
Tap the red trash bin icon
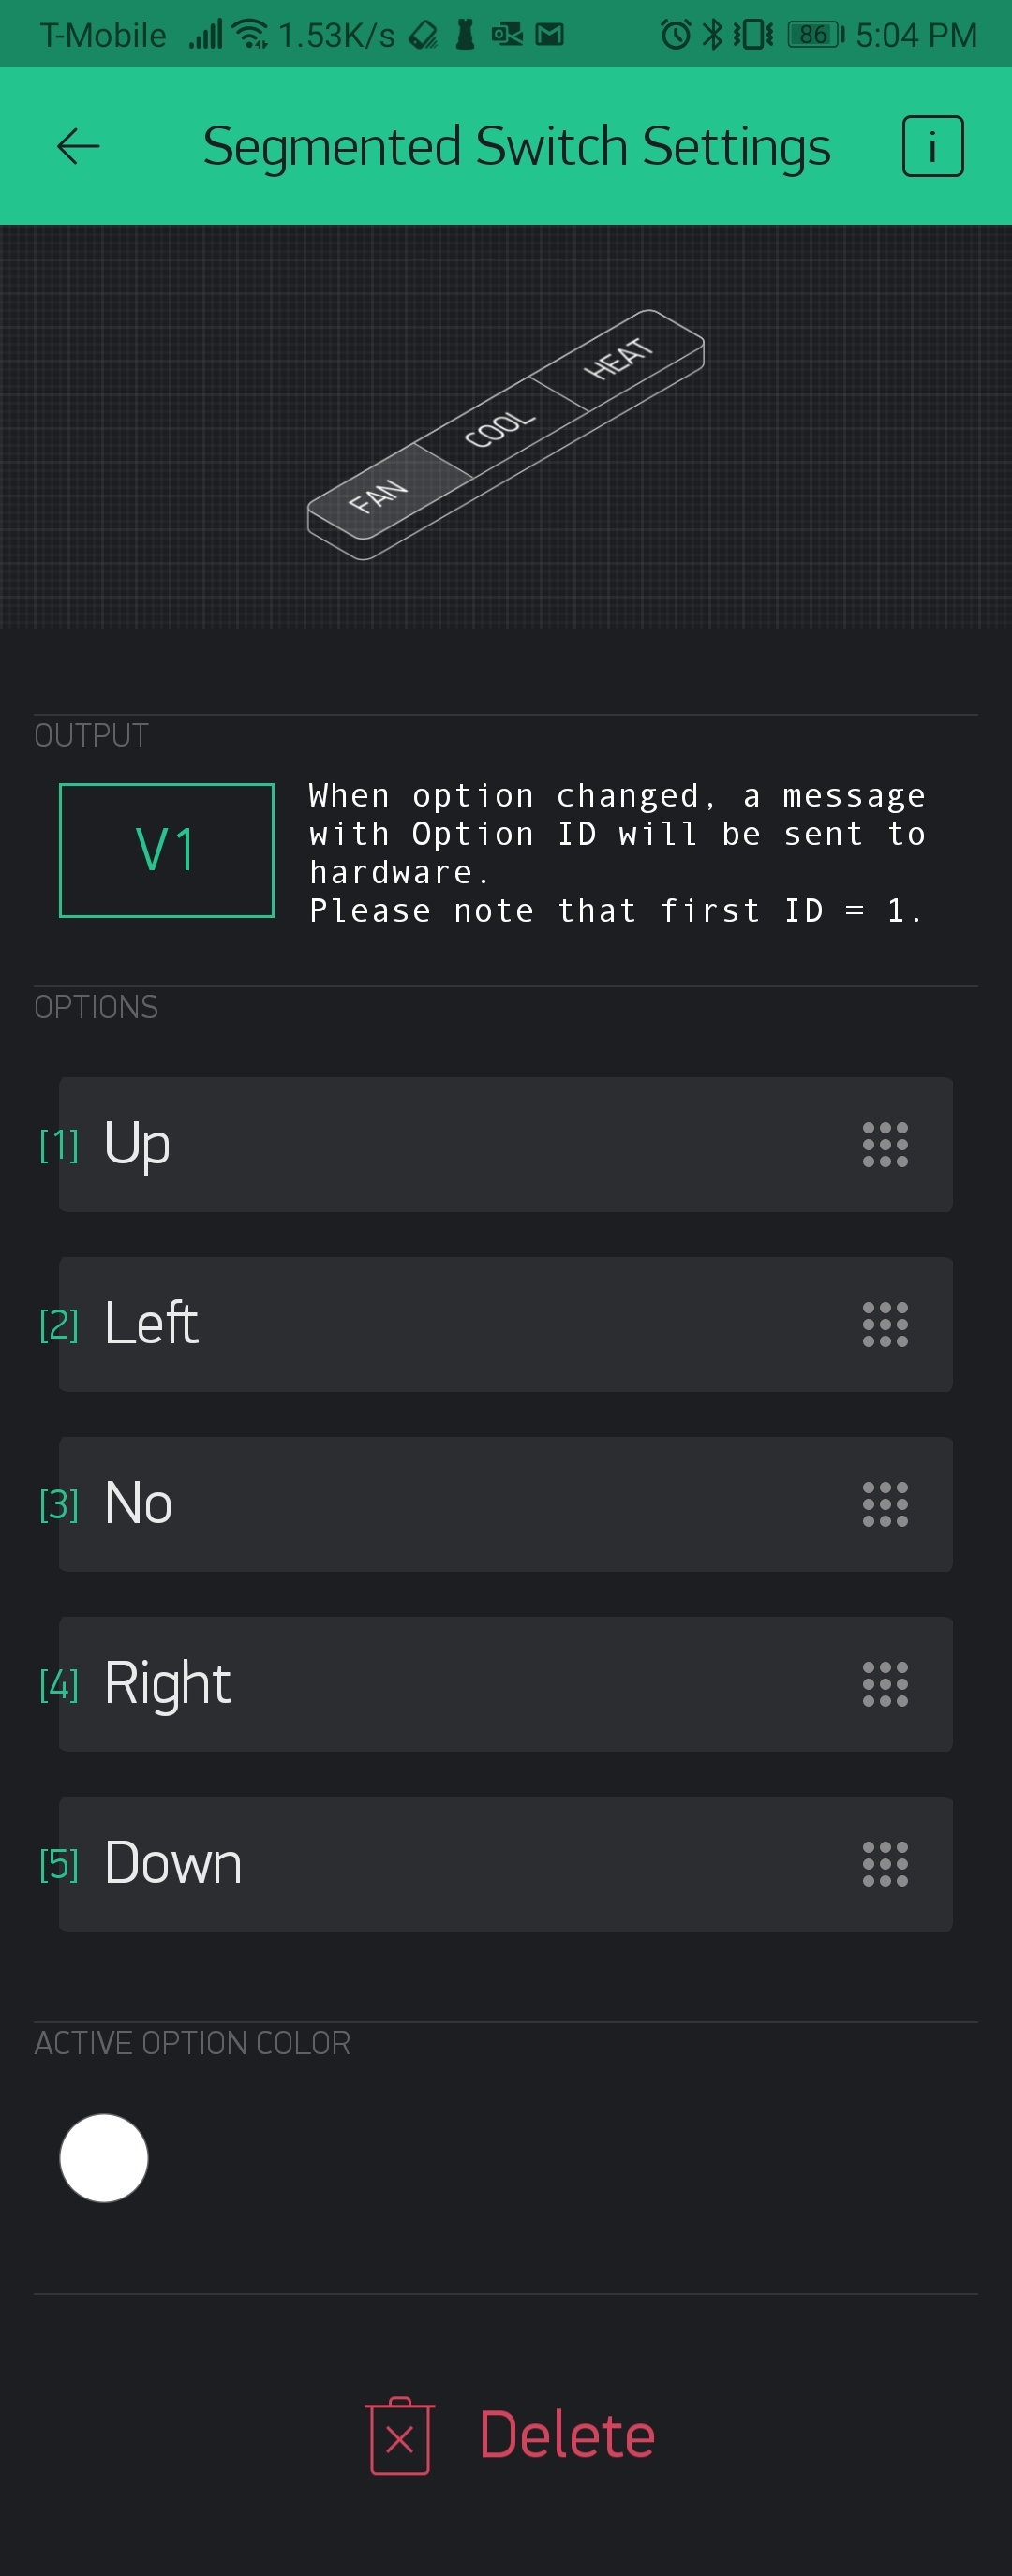click(400, 2436)
